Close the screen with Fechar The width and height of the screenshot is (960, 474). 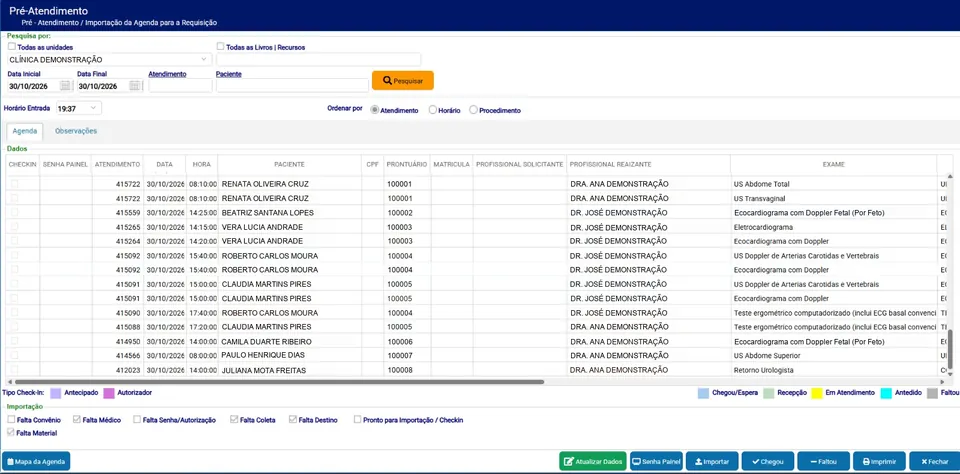point(934,462)
